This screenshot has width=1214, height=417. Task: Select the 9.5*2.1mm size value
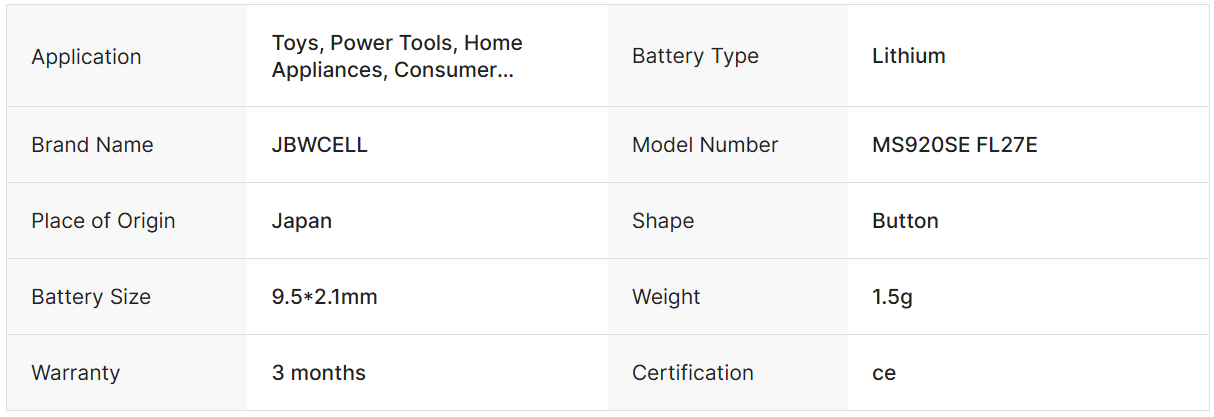pos(324,297)
